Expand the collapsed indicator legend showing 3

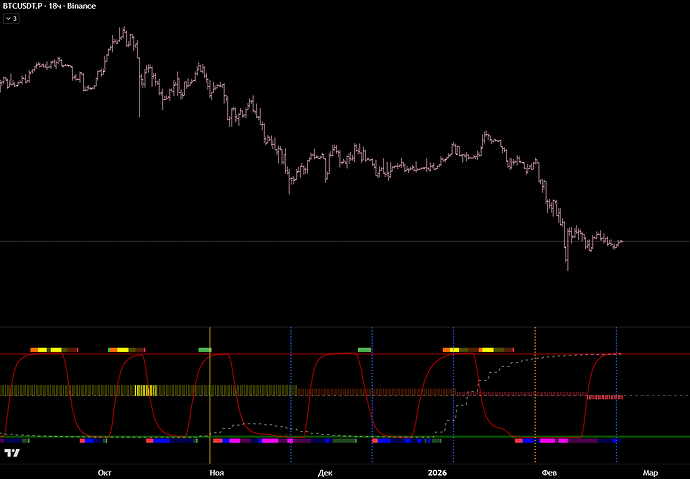[x=12, y=18]
